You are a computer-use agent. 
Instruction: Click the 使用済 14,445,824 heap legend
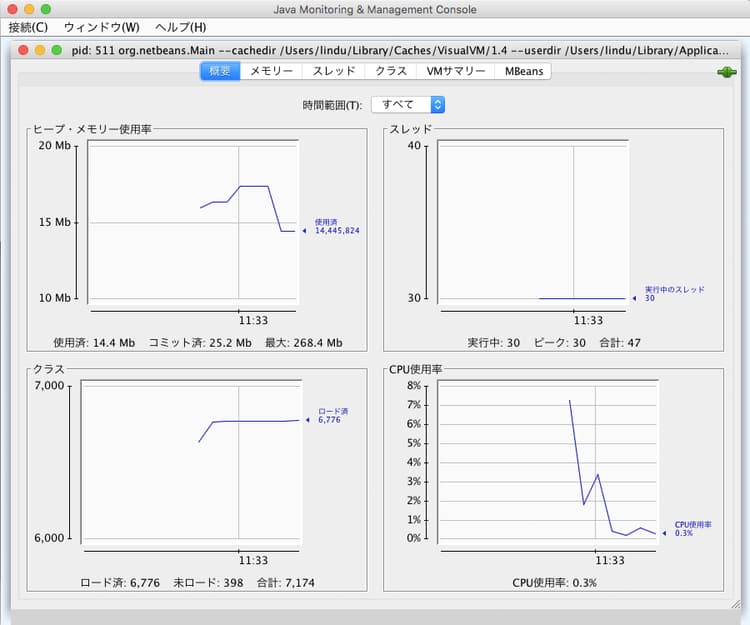(x=336, y=226)
